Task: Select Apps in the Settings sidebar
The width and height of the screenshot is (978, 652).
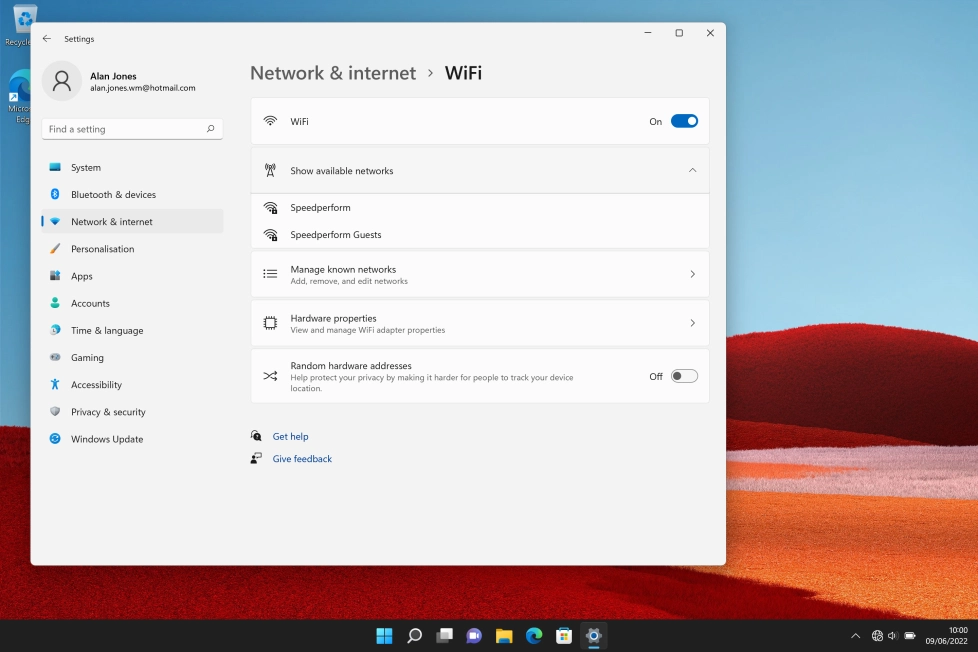Action: tap(55, 276)
